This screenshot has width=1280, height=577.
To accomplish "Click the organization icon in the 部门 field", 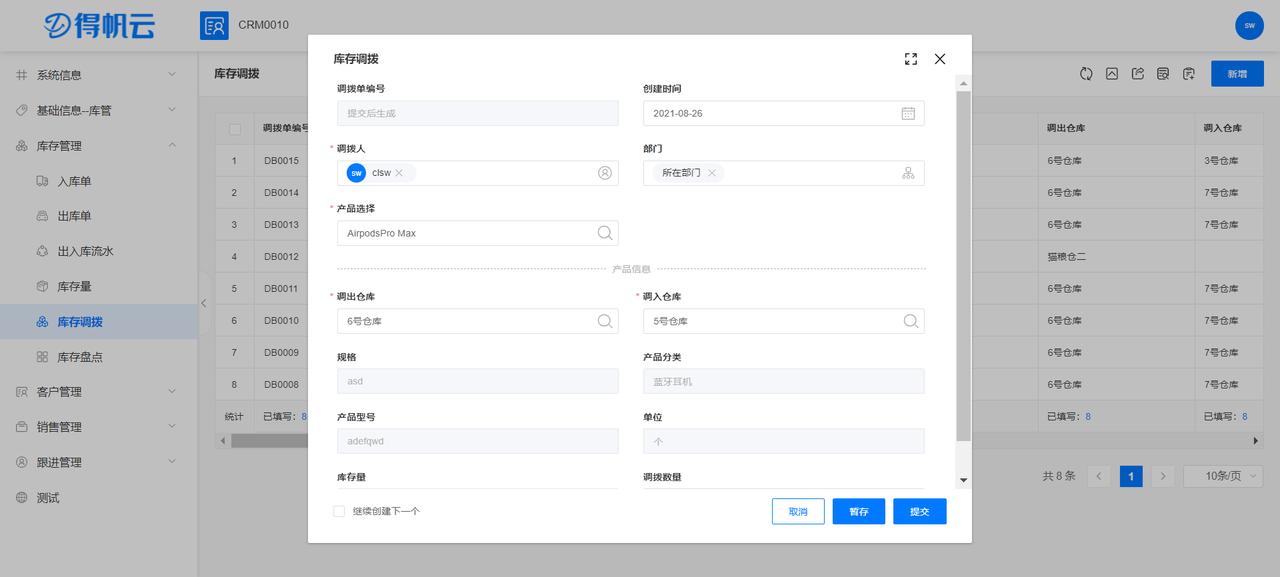I will click(908, 172).
